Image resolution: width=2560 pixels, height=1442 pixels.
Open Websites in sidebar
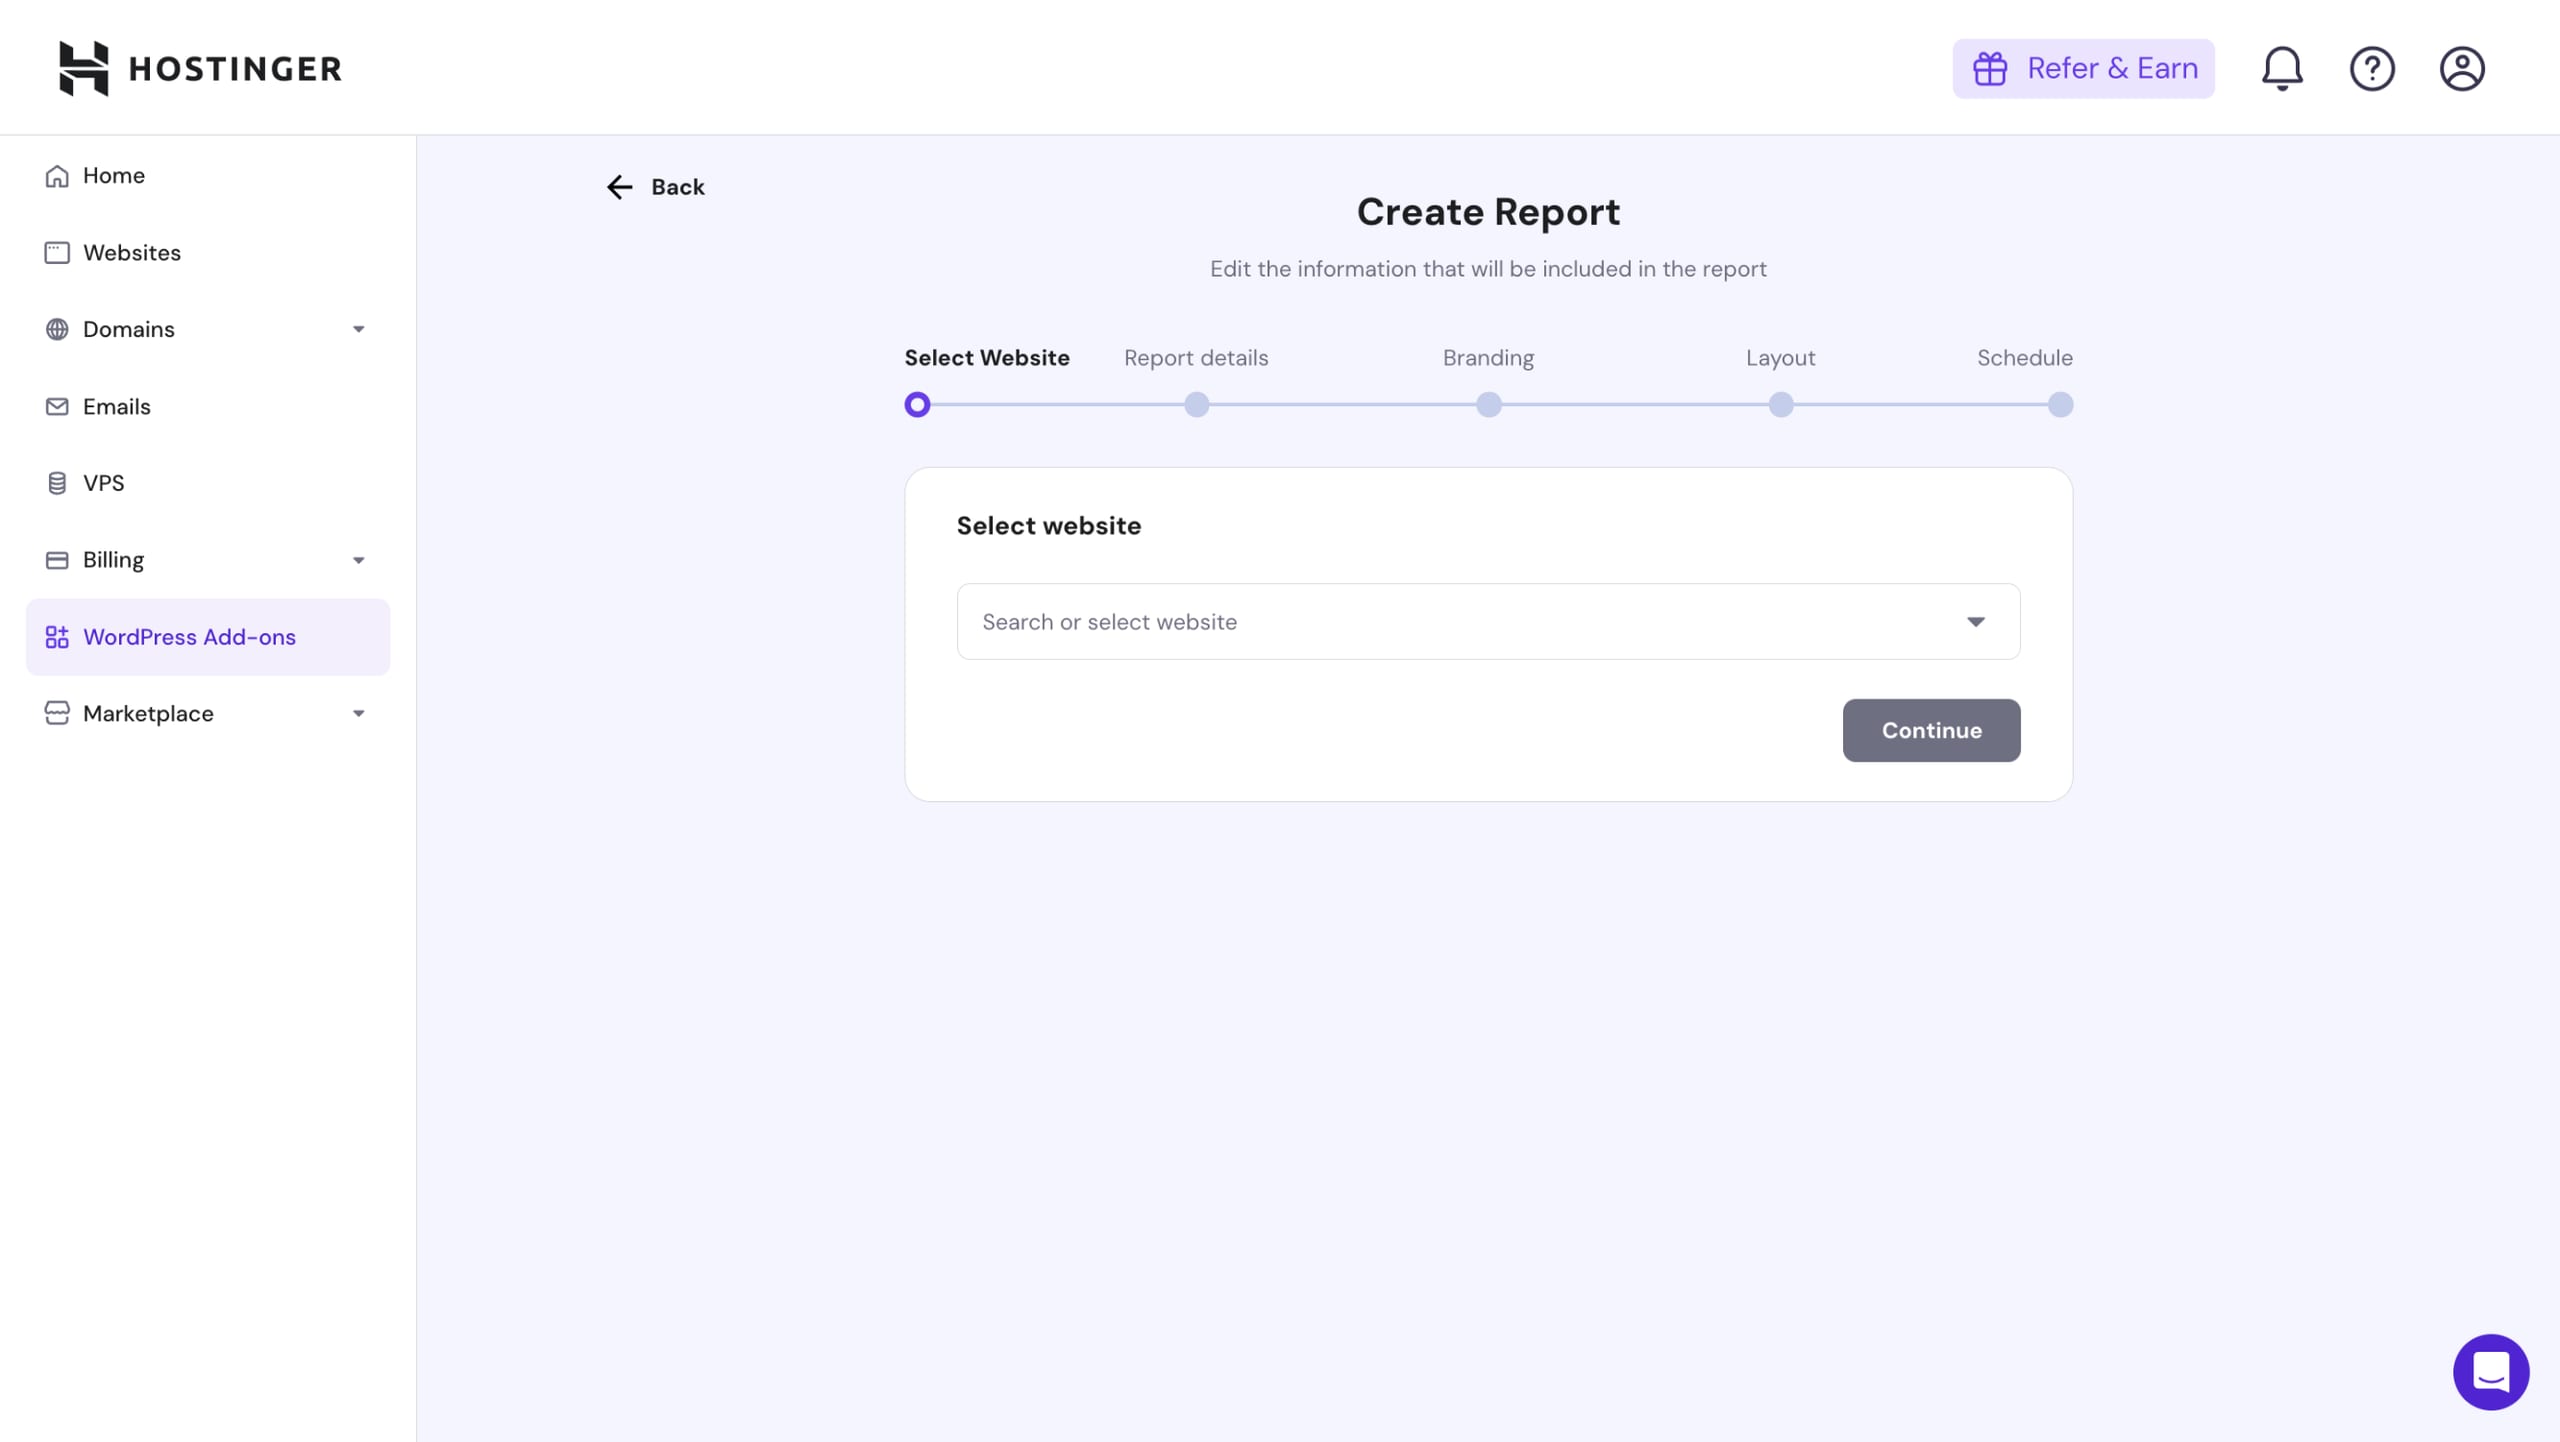tap(131, 253)
